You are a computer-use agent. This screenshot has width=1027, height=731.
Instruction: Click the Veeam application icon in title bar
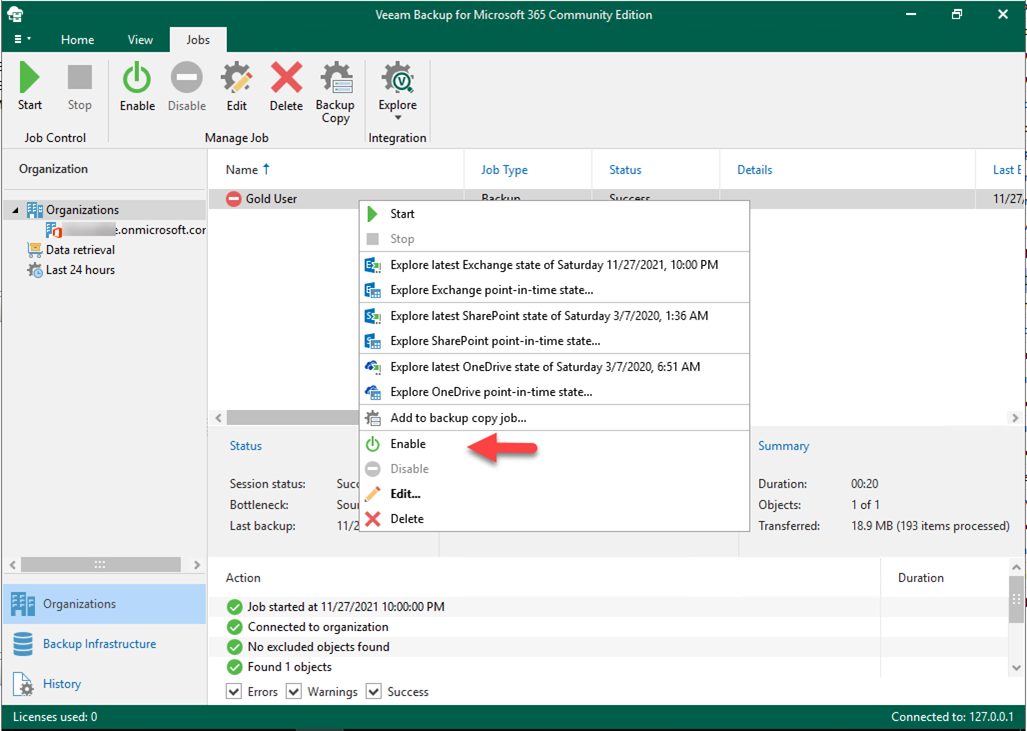click(x=15, y=14)
